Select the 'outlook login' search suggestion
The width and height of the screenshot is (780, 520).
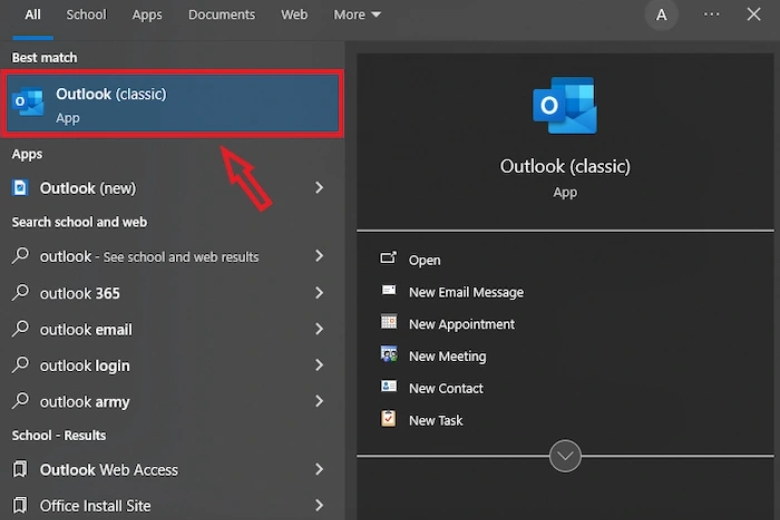pos(85,366)
